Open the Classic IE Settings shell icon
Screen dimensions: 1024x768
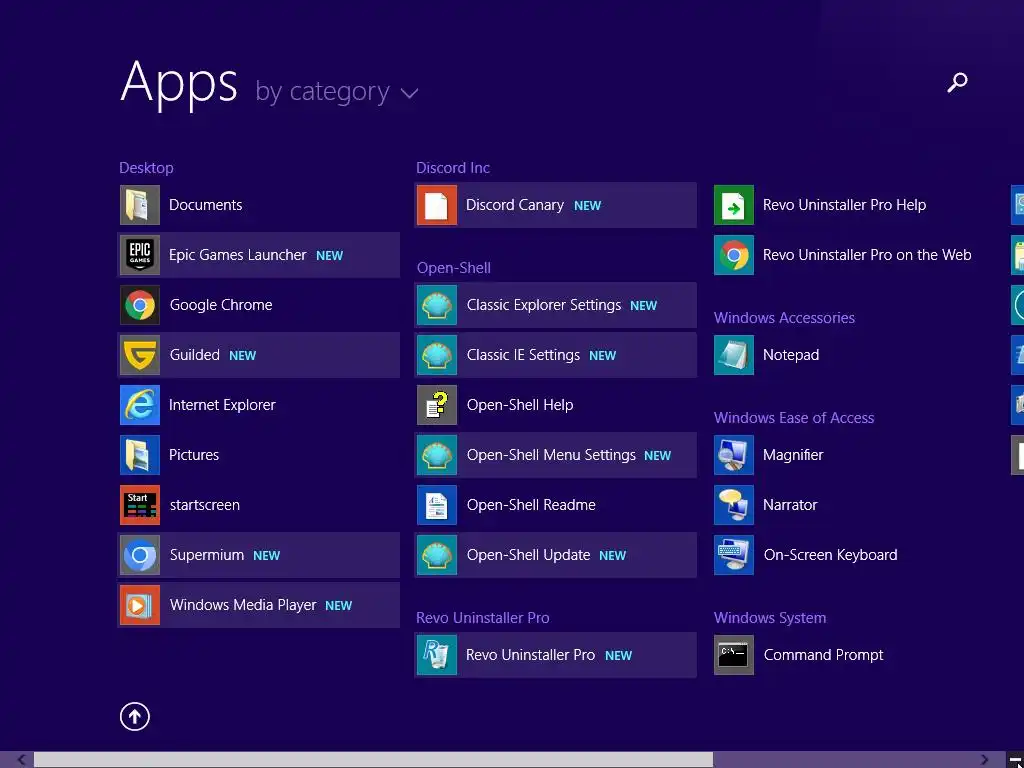point(437,355)
